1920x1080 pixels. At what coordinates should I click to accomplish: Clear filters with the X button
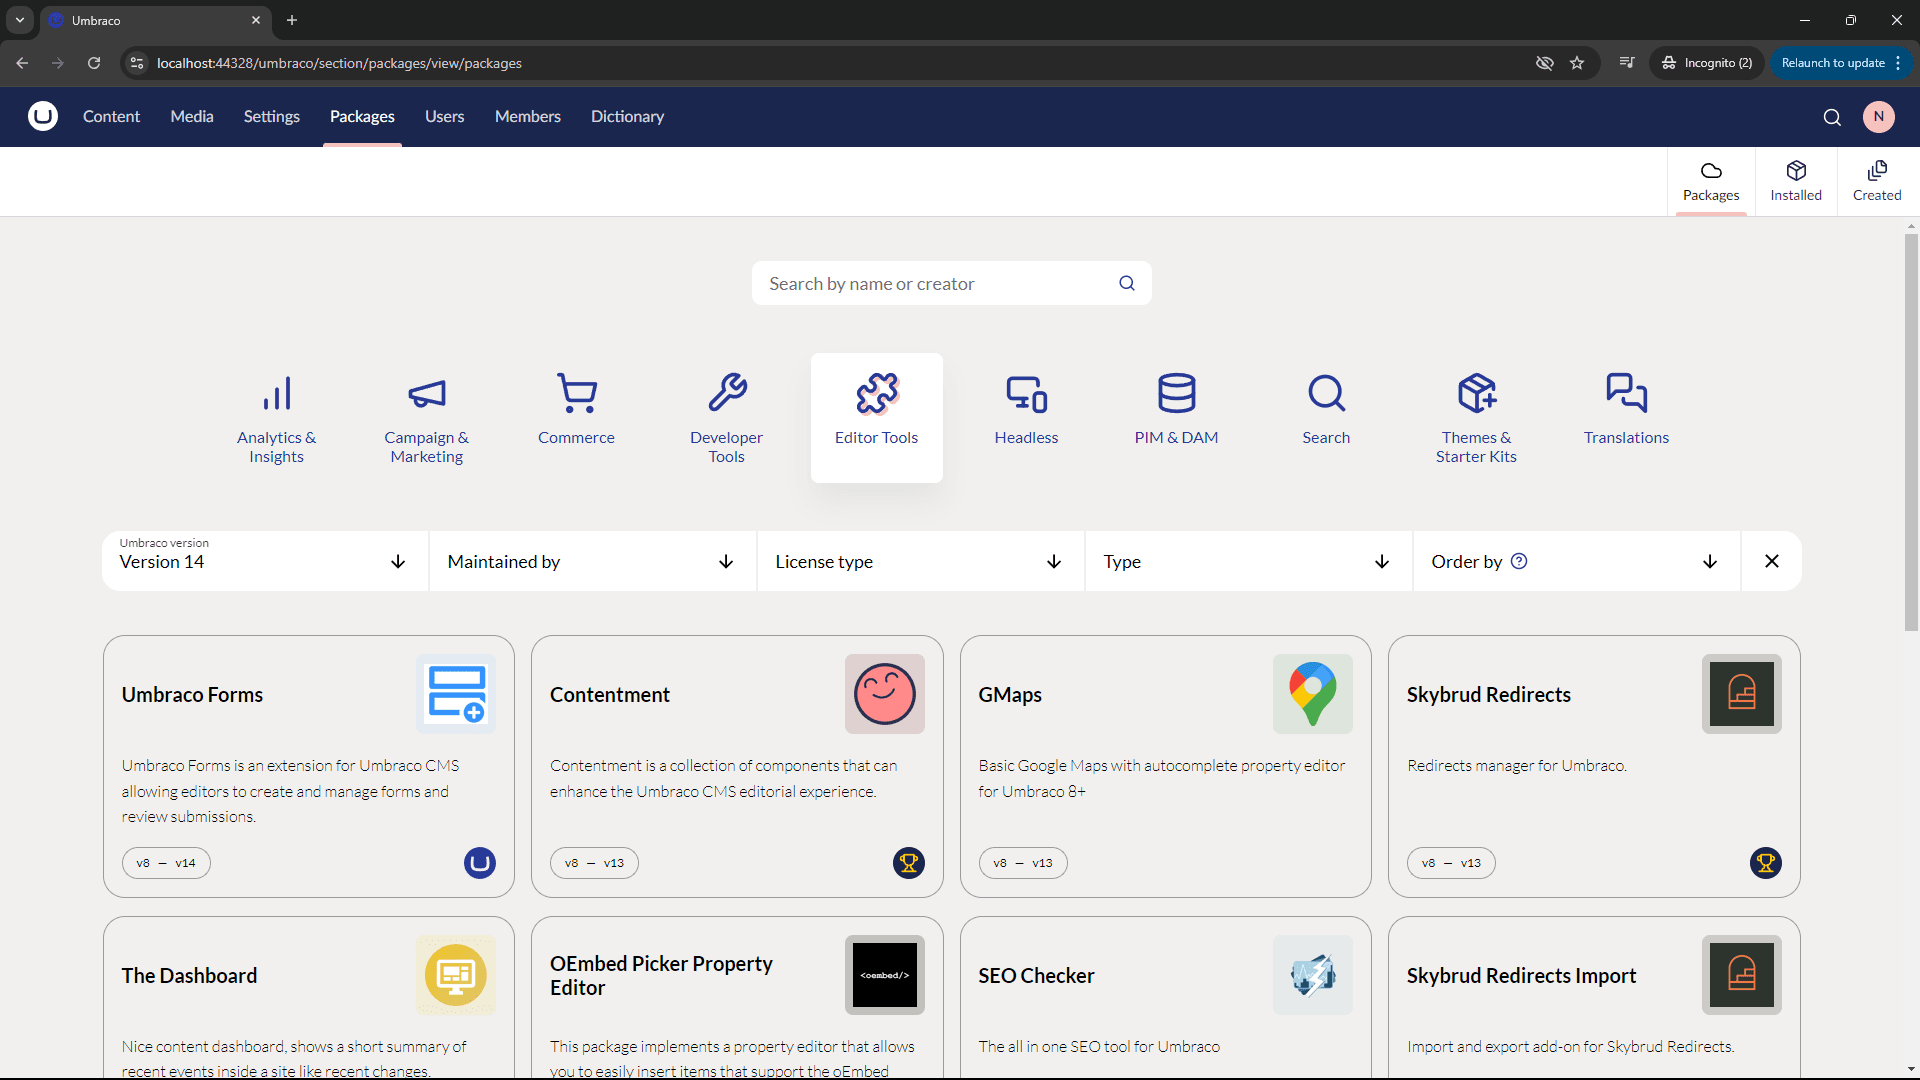click(1772, 561)
